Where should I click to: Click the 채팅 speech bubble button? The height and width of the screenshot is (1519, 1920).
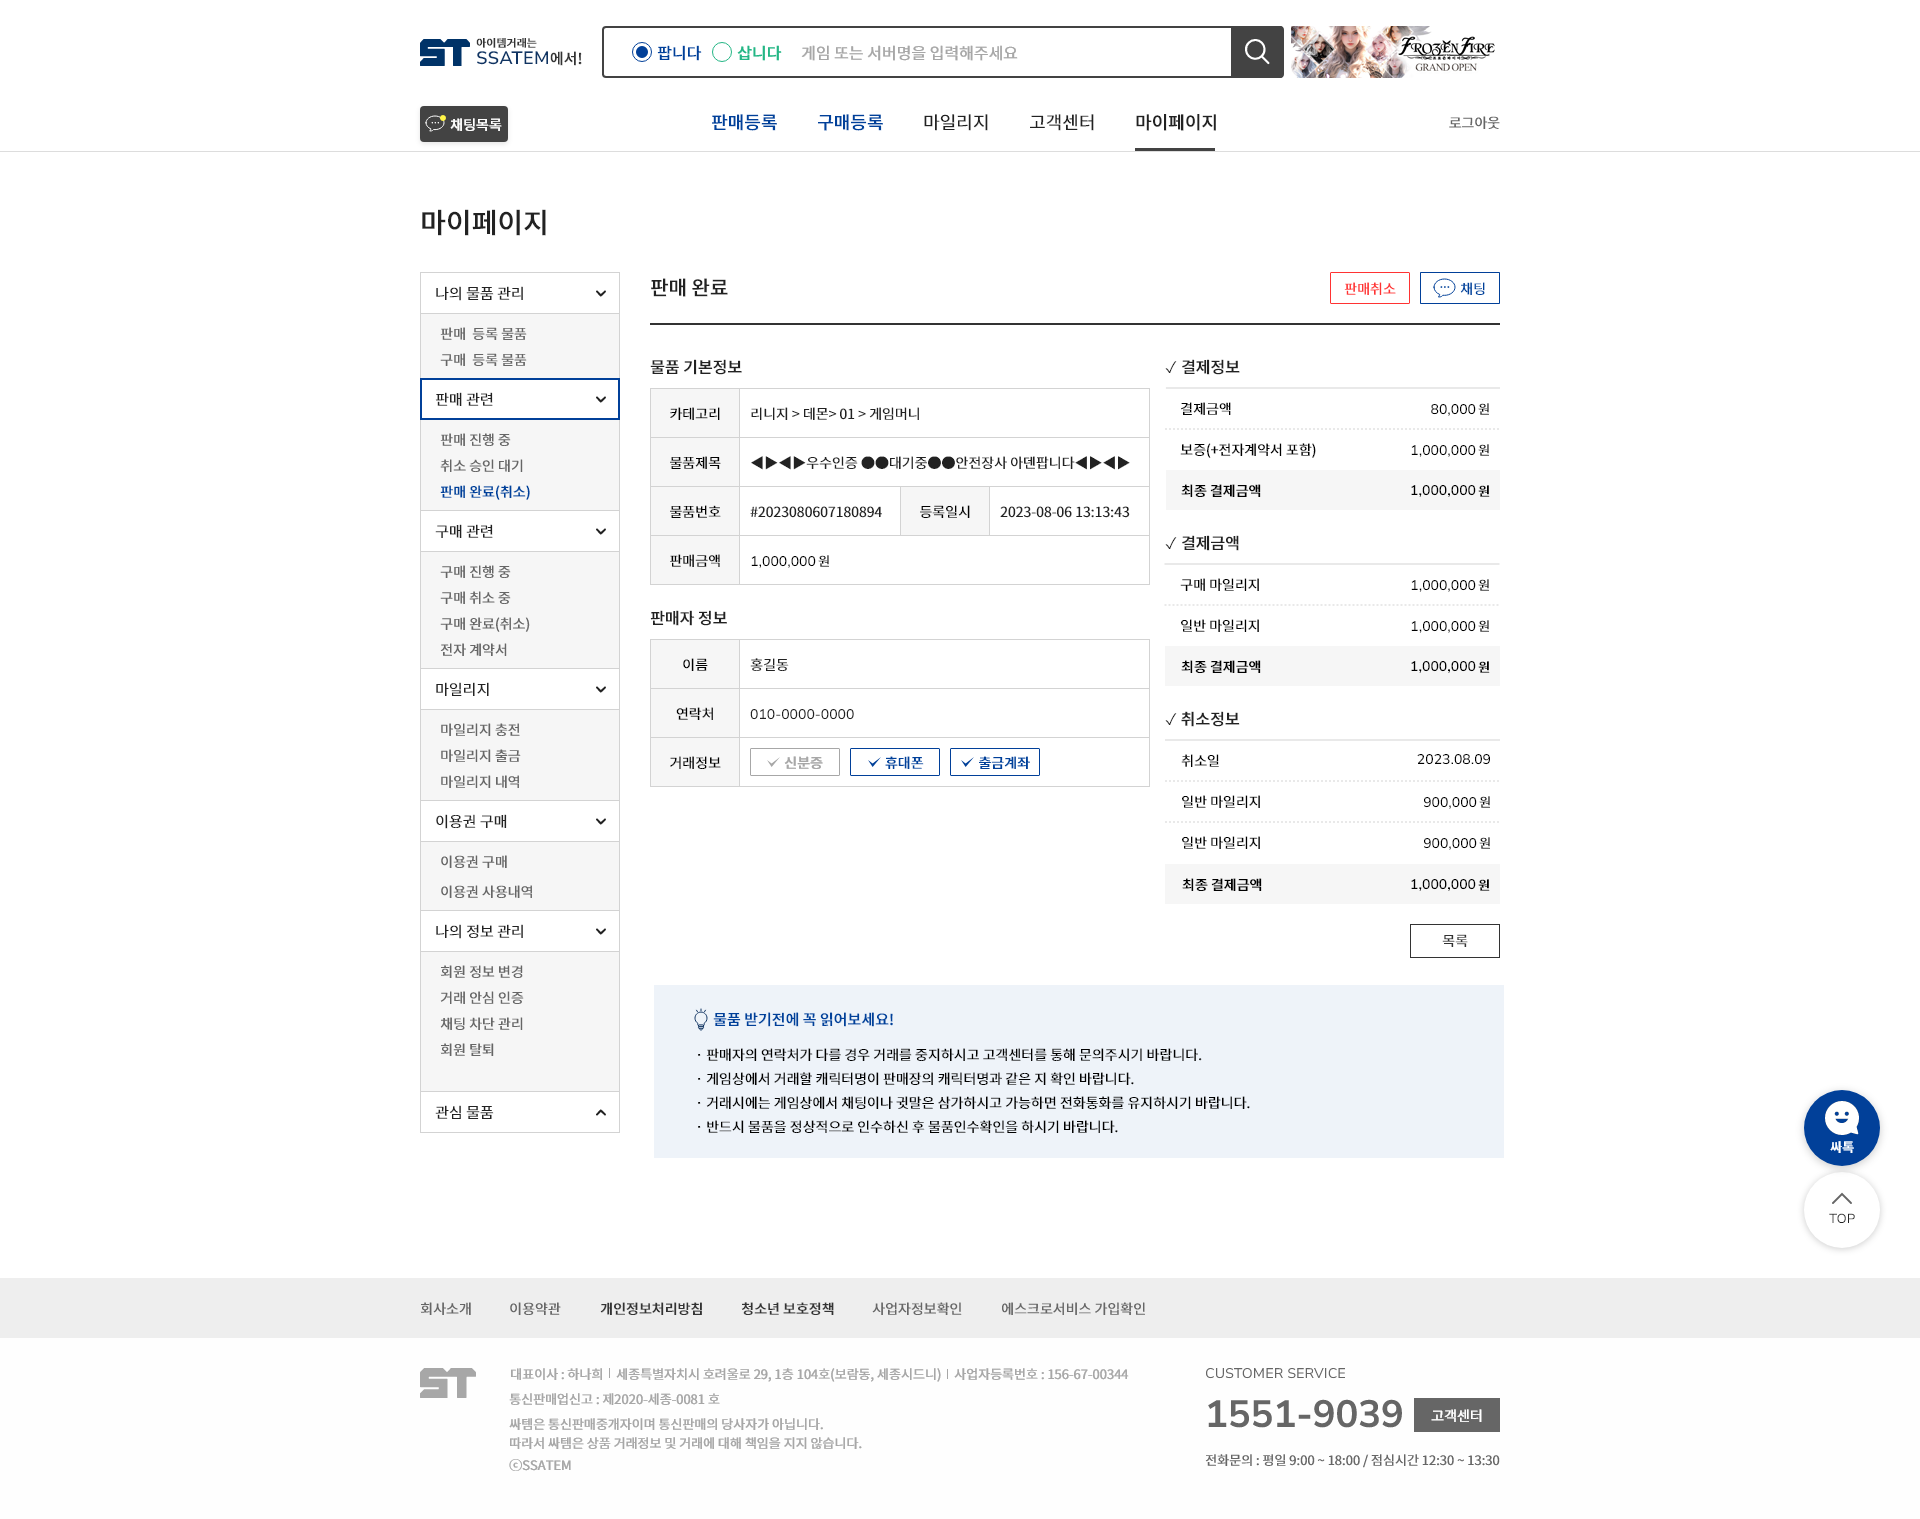coord(1459,288)
